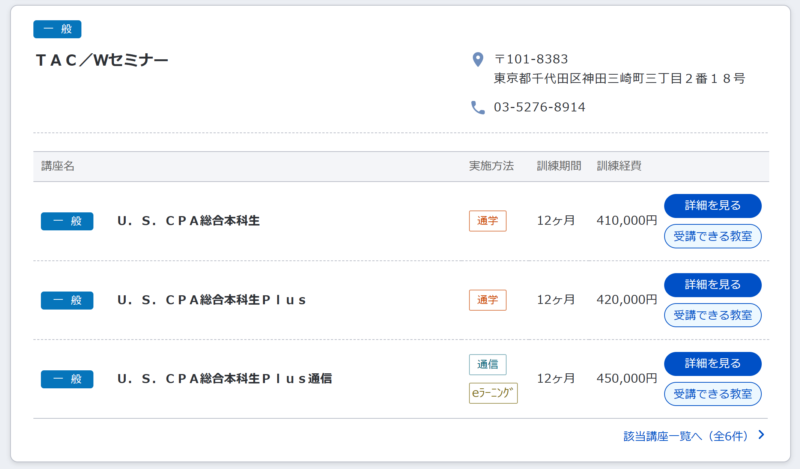
Task: Click the telephone icon beside 03-5276-8914
Action: click(x=478, y=107)
